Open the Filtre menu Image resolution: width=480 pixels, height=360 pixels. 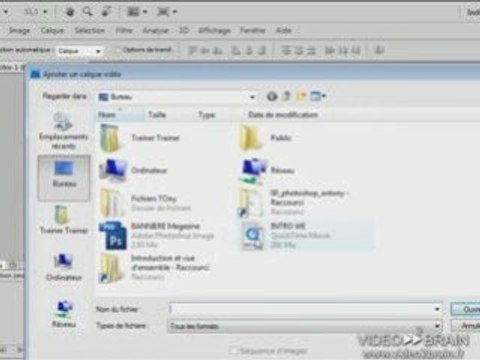124,31
